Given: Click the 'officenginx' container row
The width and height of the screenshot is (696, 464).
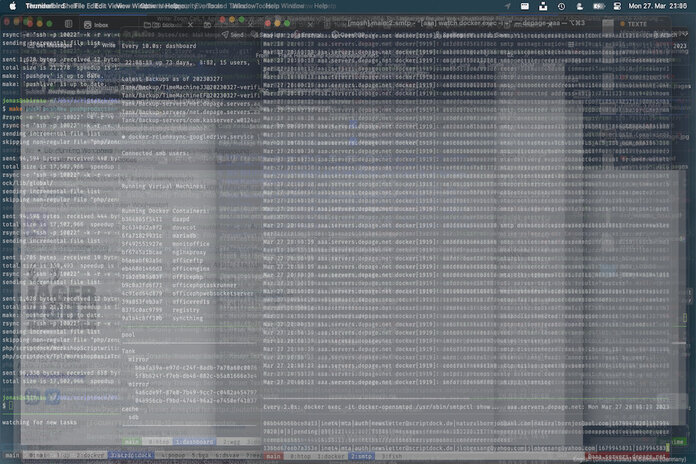Looking at the screenshot, I should coord(166,269).
